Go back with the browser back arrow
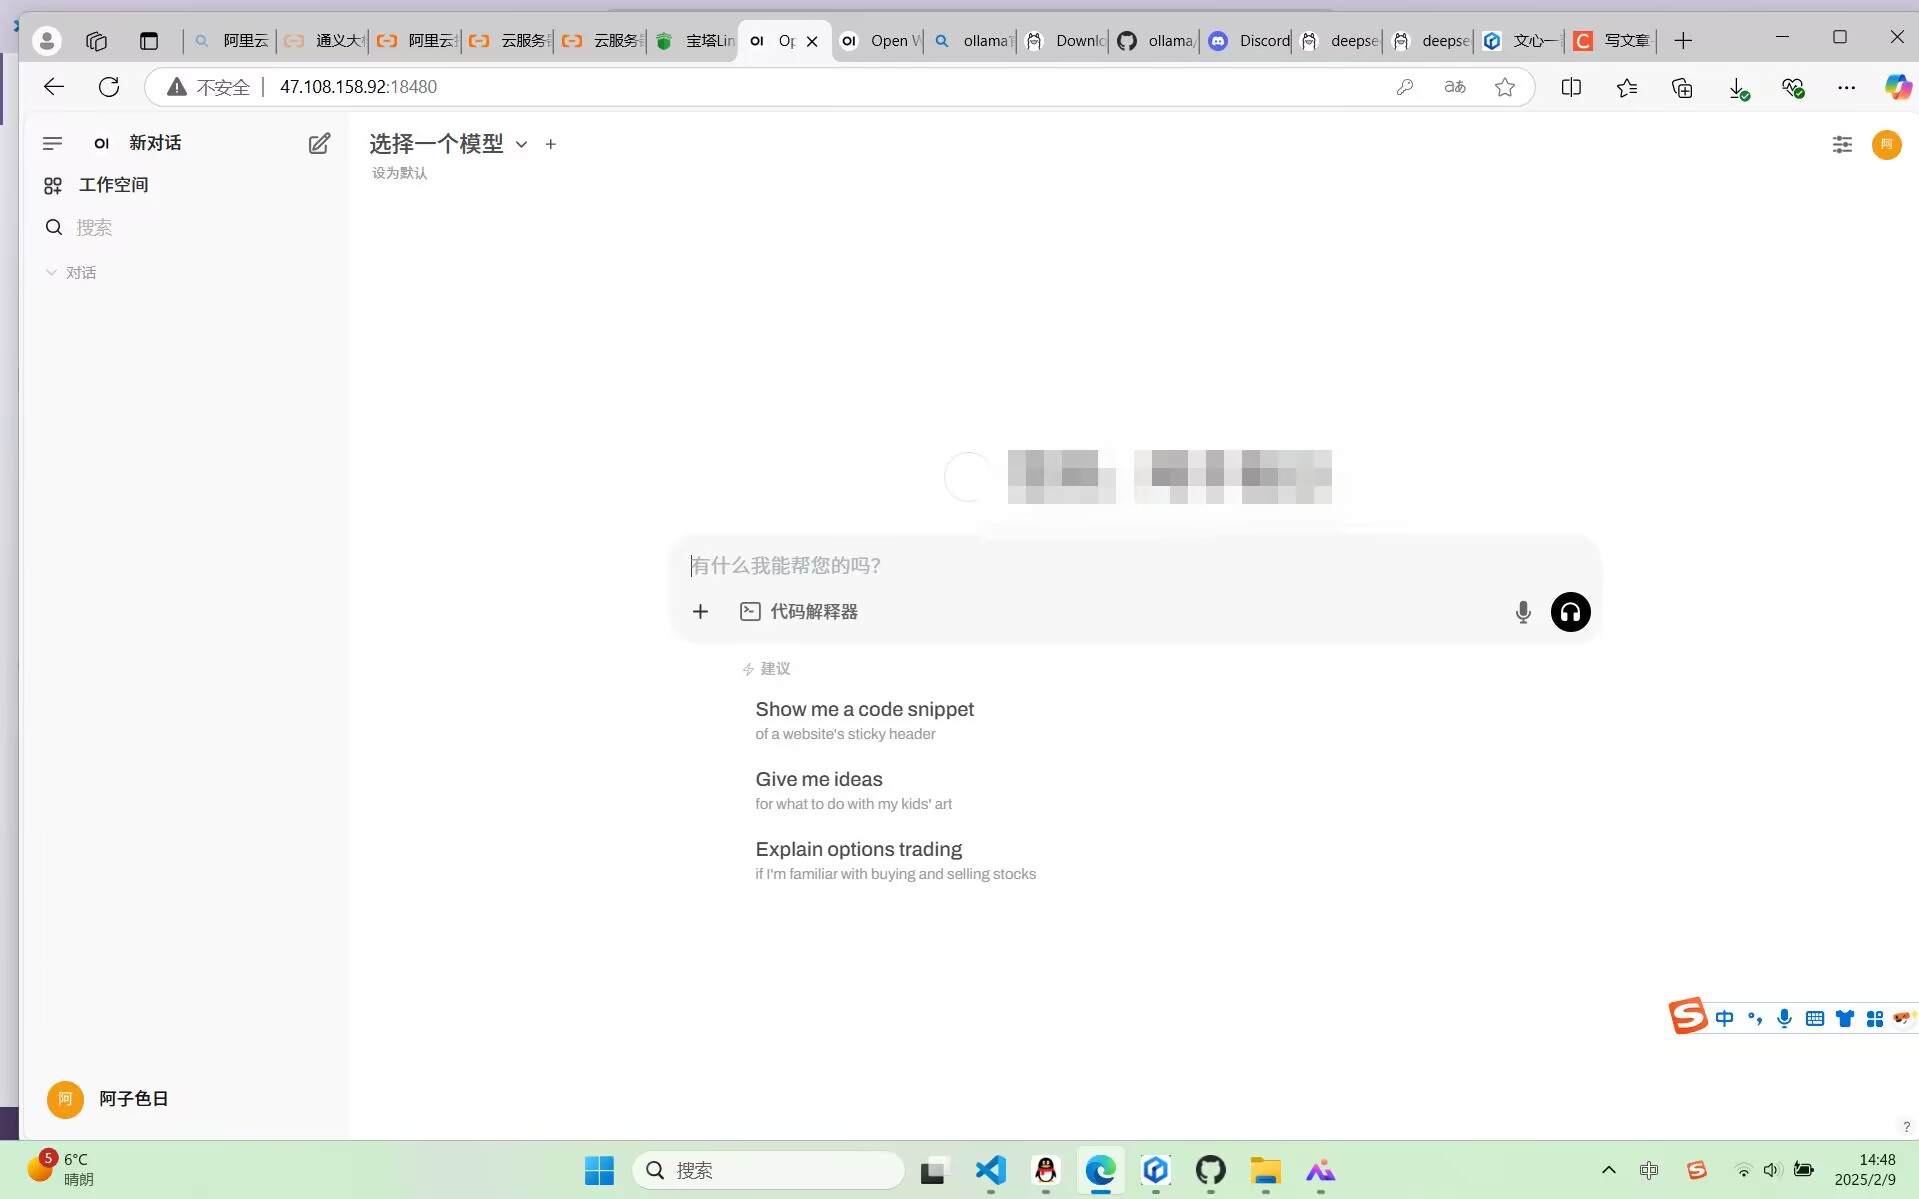Image resolution: width=1919 pixels, height=1199 pixels. click(54, 87)
